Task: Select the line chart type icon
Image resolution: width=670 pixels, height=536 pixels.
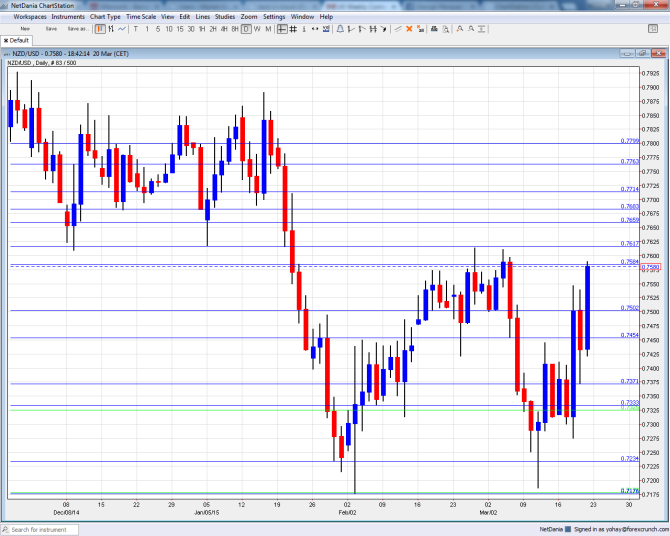Action: [x=122, y=29]
